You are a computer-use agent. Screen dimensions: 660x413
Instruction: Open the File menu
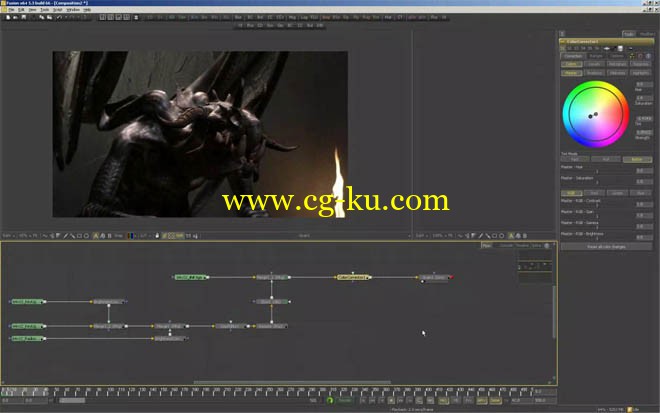click(x=11, y=10)
